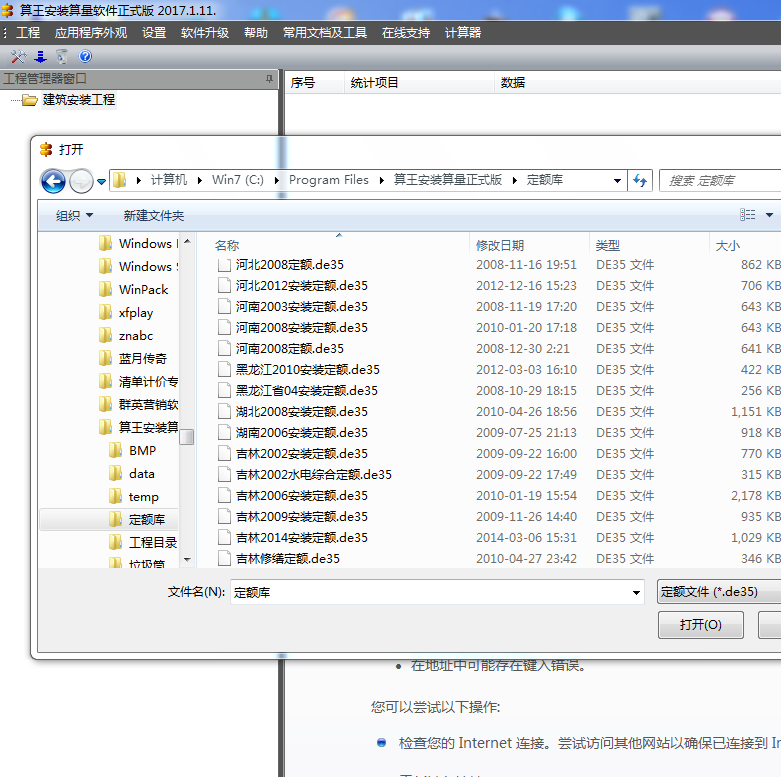Open the 常用文档及工具 menu

[x=325, y=33]
